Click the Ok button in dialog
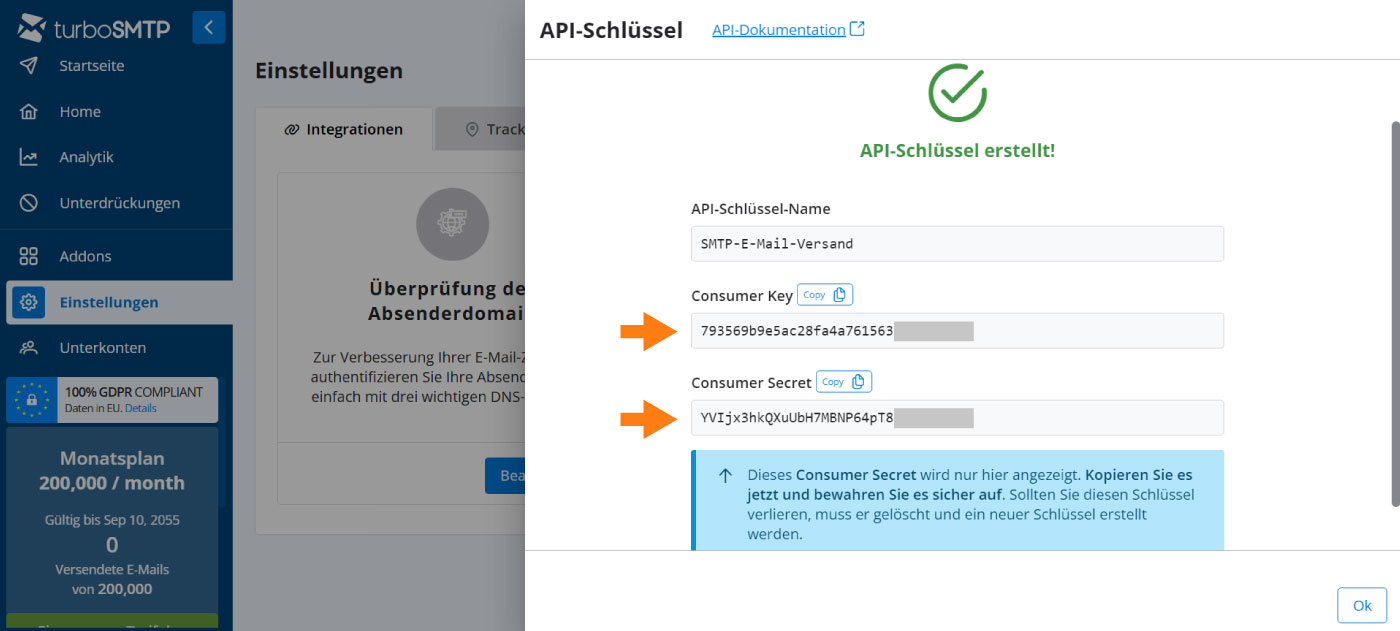The image size is (1400, 631). 1362,605
